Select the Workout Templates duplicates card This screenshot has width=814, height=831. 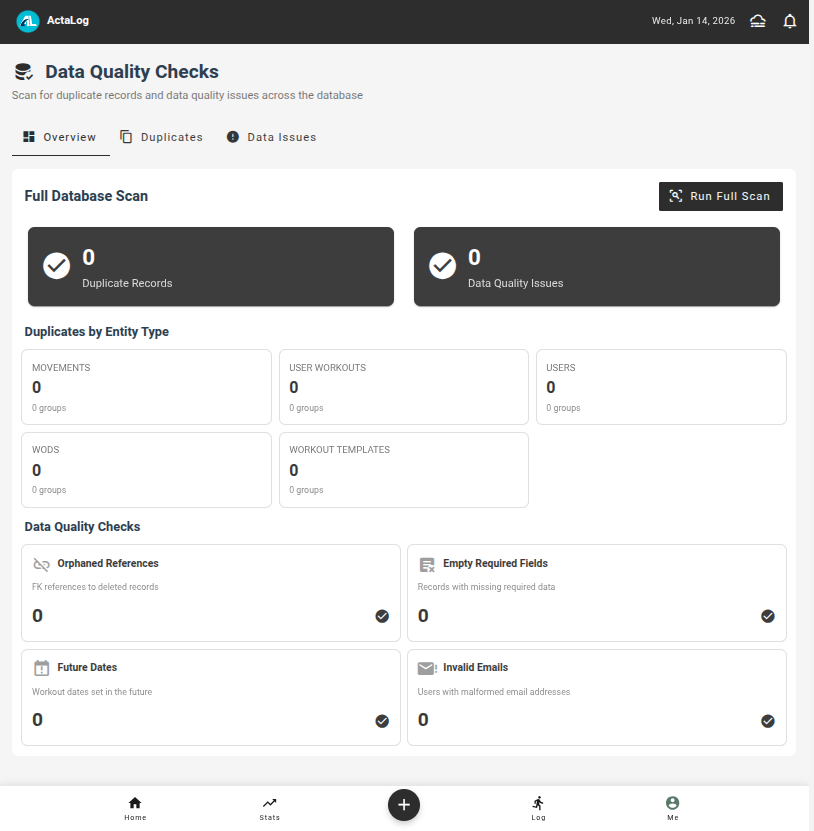coord(403,469)
